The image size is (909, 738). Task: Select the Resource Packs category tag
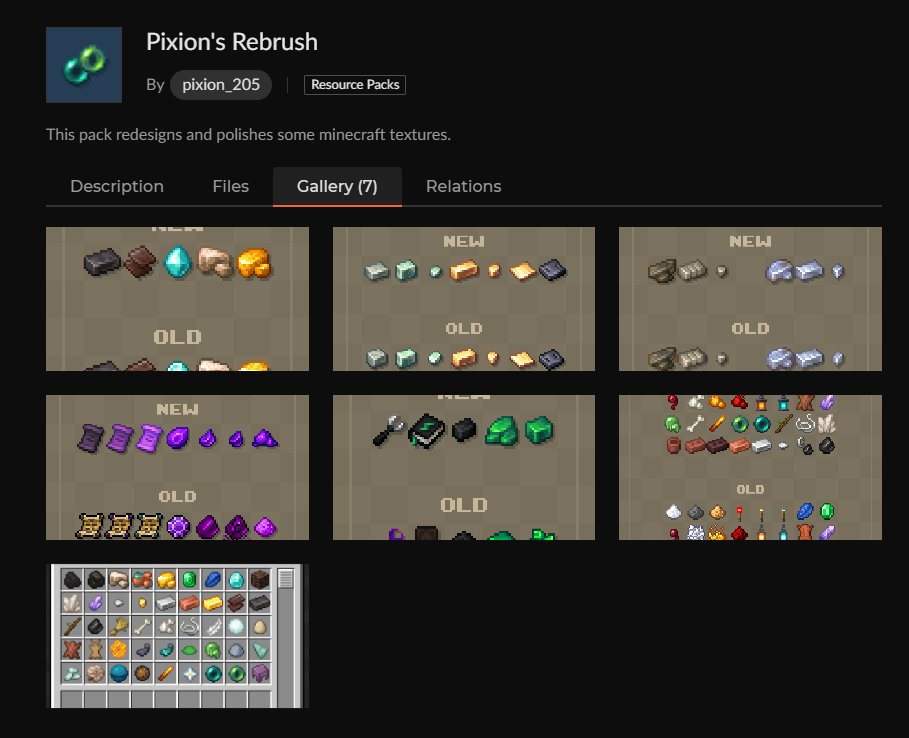[x=355, y=85]
